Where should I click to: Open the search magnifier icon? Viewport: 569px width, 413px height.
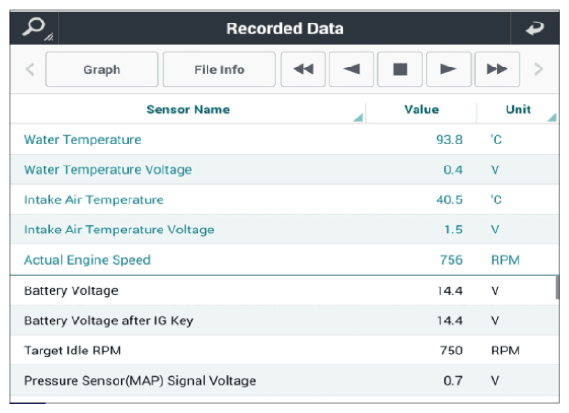coord(35,28)
